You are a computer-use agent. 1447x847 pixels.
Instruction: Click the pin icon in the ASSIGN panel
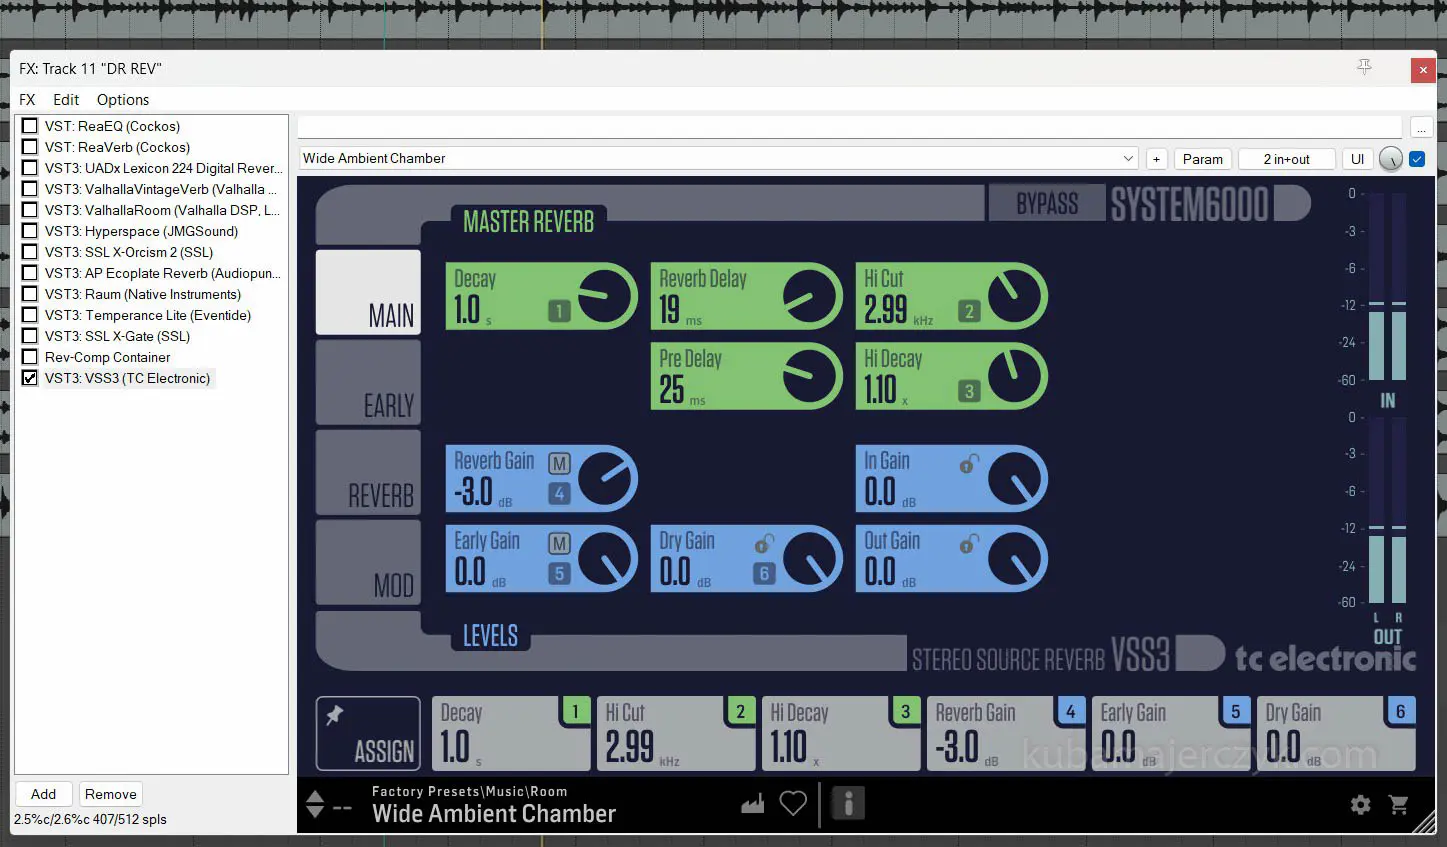click(x=335, y=715)
